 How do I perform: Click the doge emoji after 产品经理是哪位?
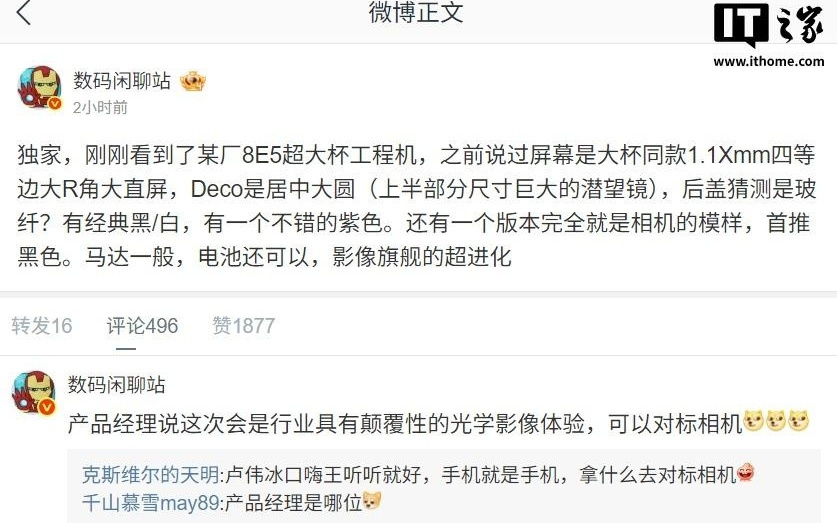tap(372, 501)
